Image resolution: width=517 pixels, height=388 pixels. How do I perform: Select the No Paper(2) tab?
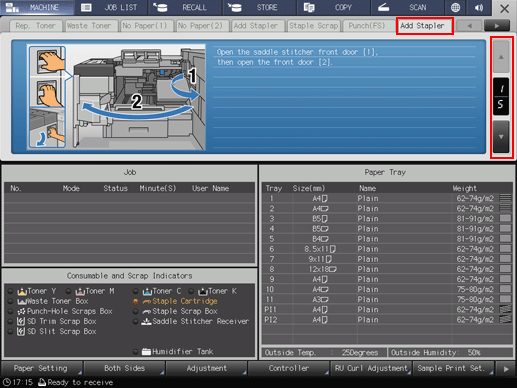tap(203, 26)
